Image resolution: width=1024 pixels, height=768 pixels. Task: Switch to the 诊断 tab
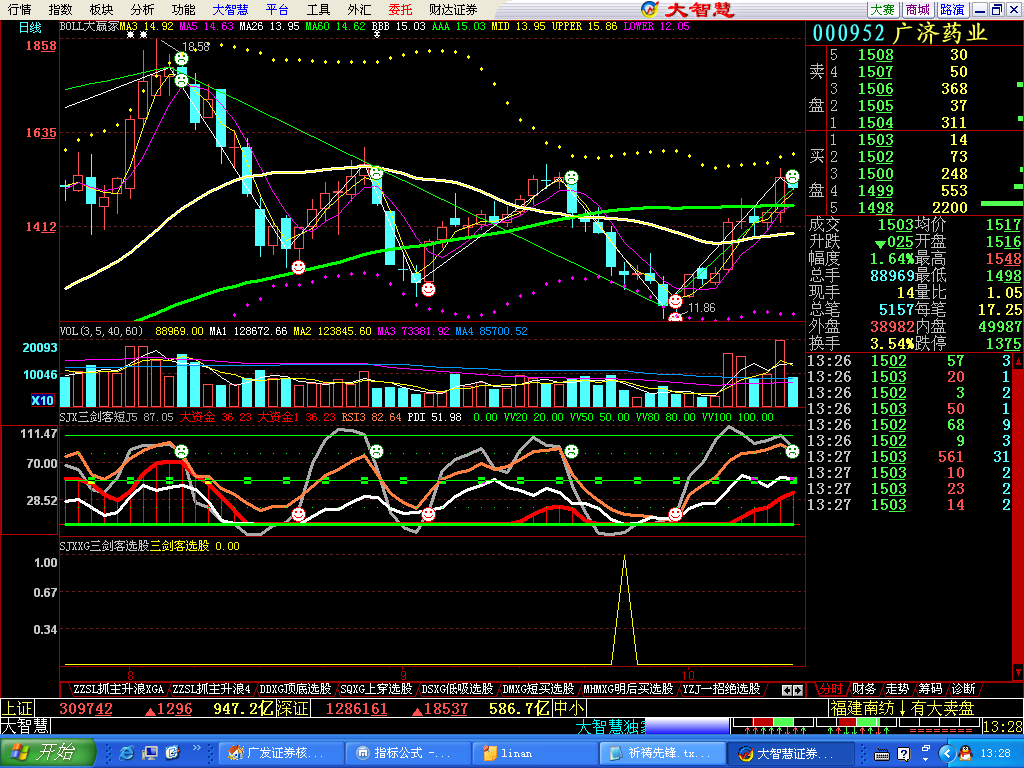coord(963,689)
